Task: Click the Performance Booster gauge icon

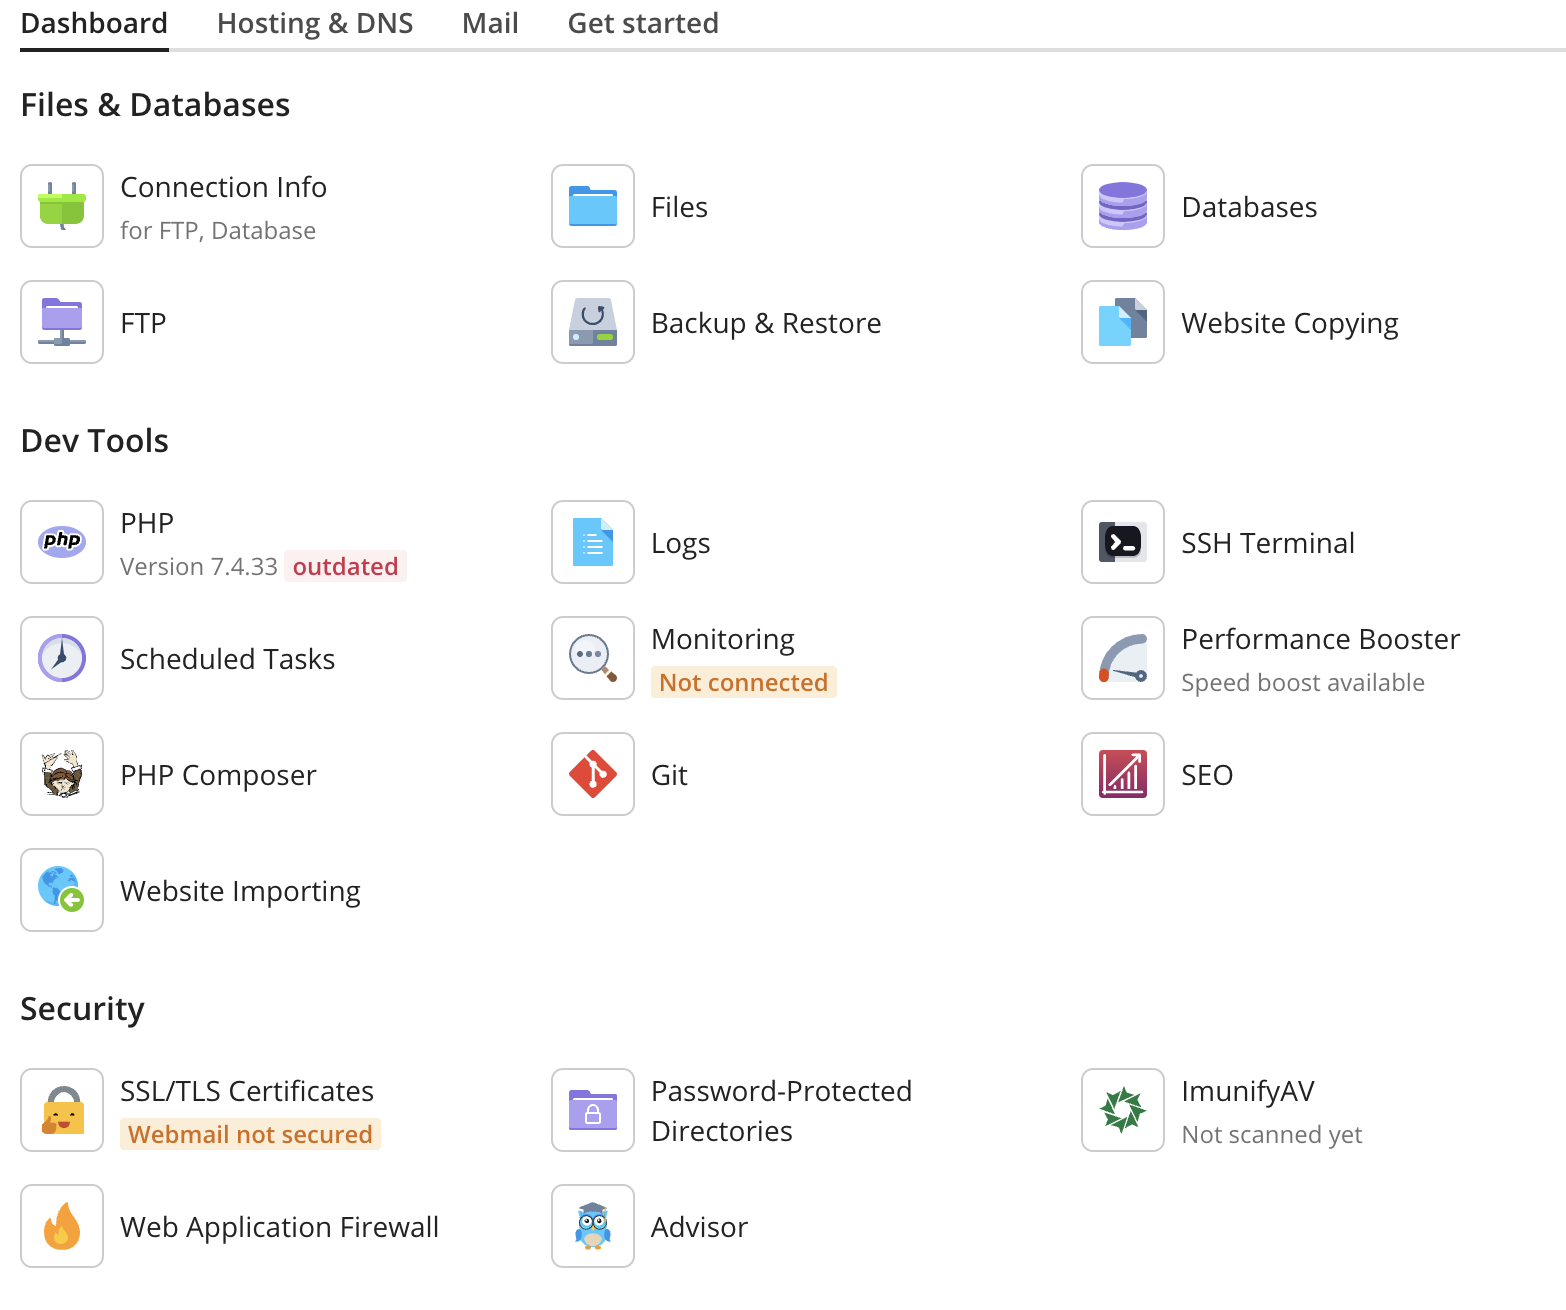Action: [1122, 658]
